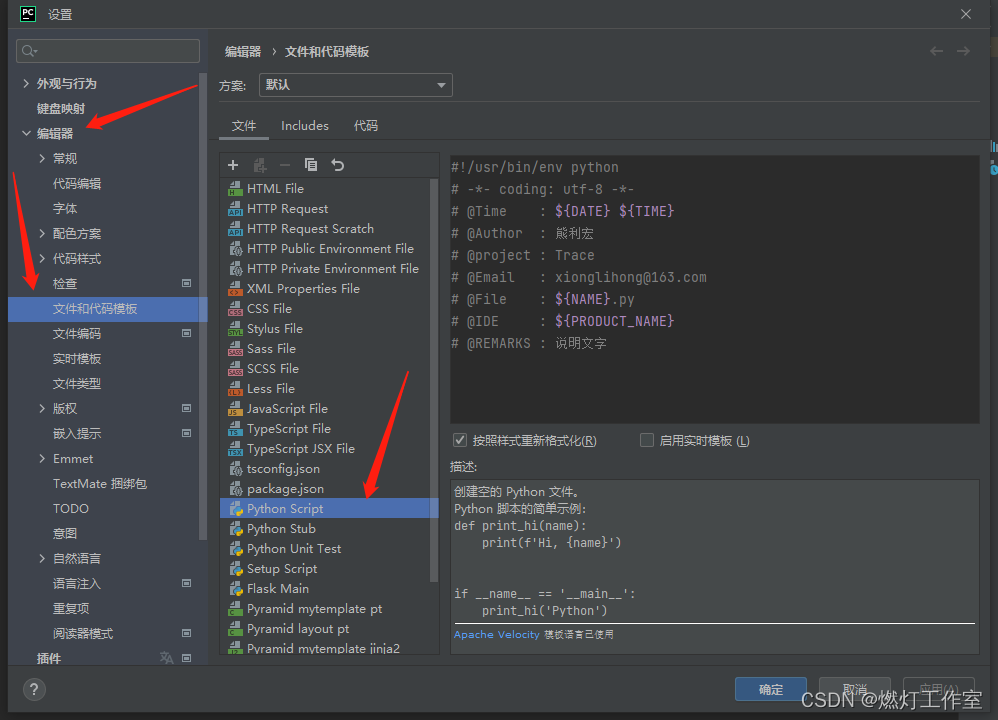The height and width of the screenshot is (720, 998).
Task: Click the Revert template arrow icon
Action: pyautogui.click(x=337, y=166)
